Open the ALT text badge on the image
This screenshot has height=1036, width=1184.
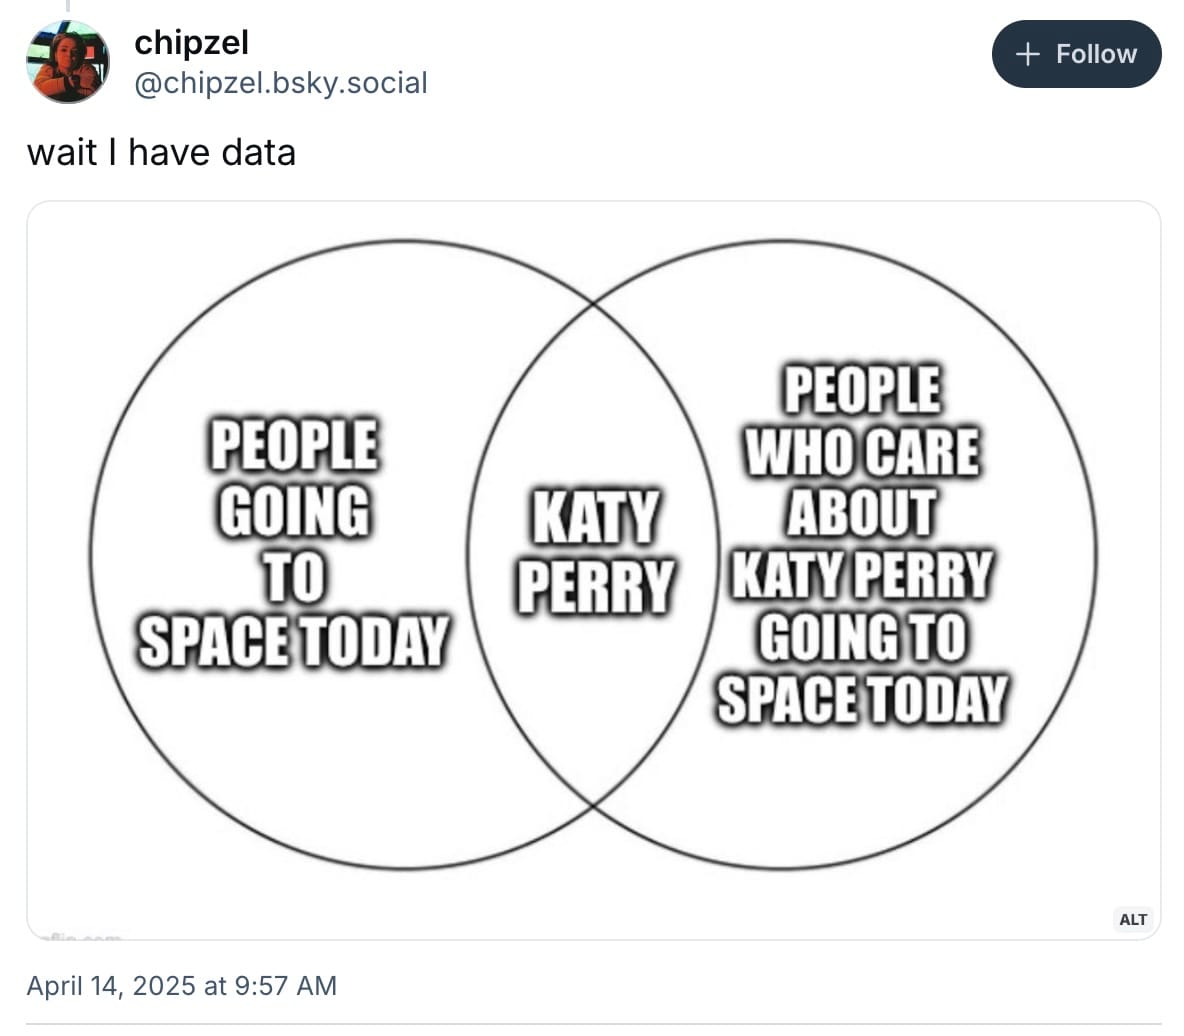pyautogui.click(x=1133, y=919)
